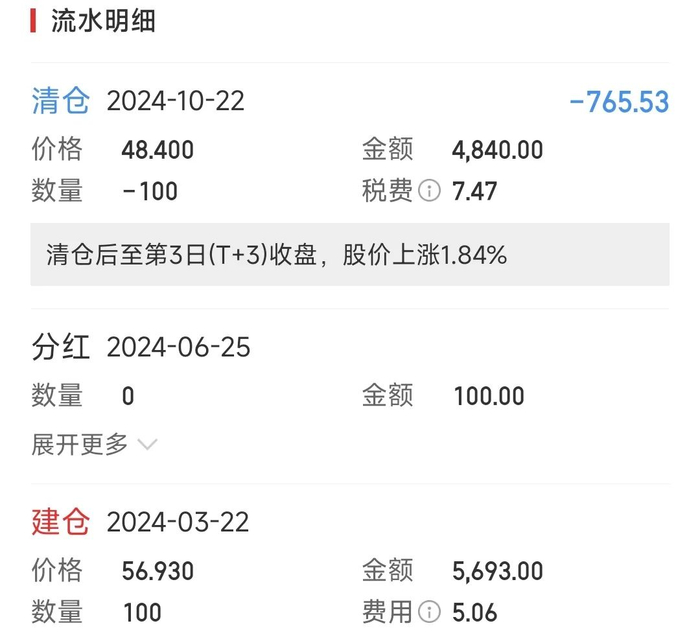Click the dividend amount 100.00
This screenshot has width=700, height=641.
488,396
